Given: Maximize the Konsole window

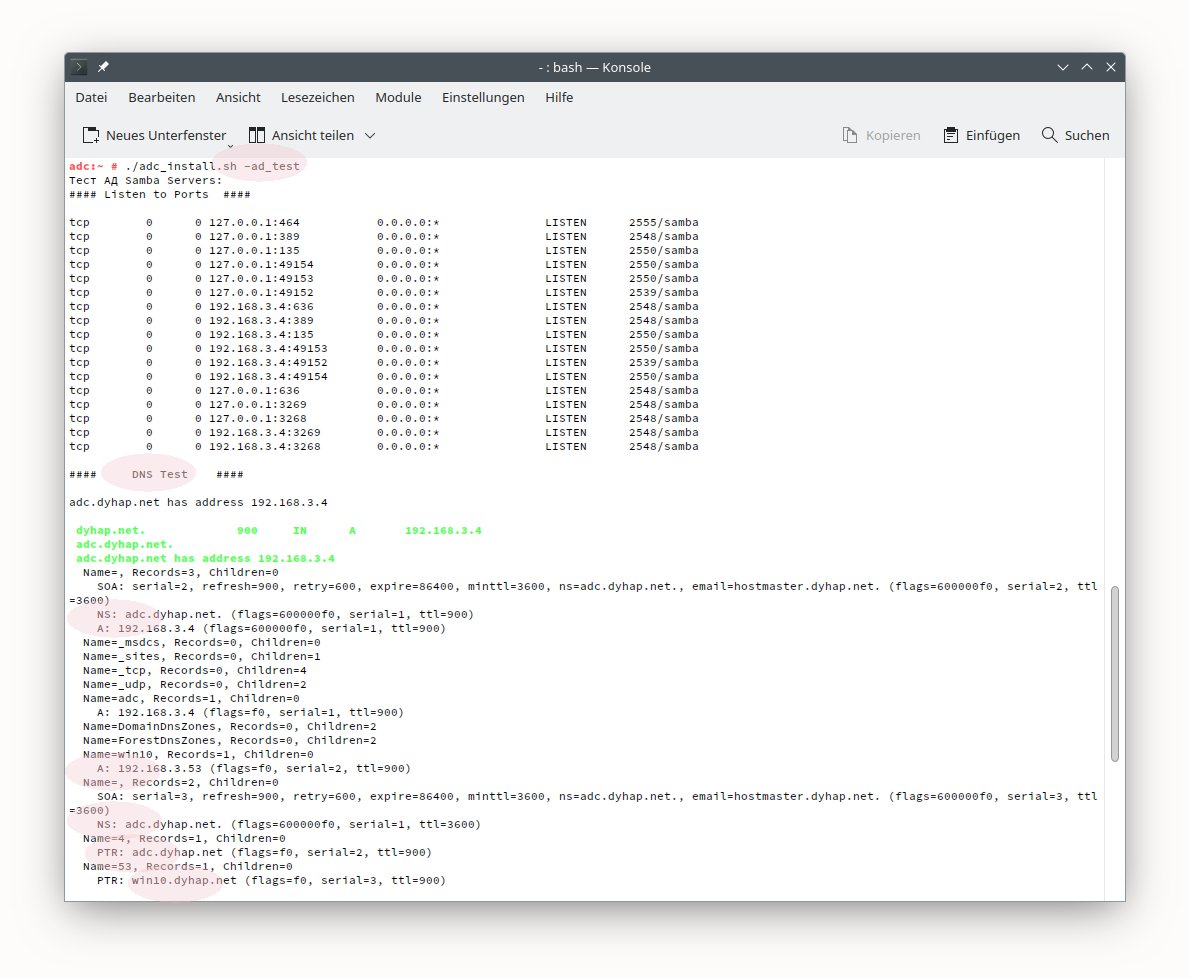Looking at the screenshot, I should [x=1087, y=67].
